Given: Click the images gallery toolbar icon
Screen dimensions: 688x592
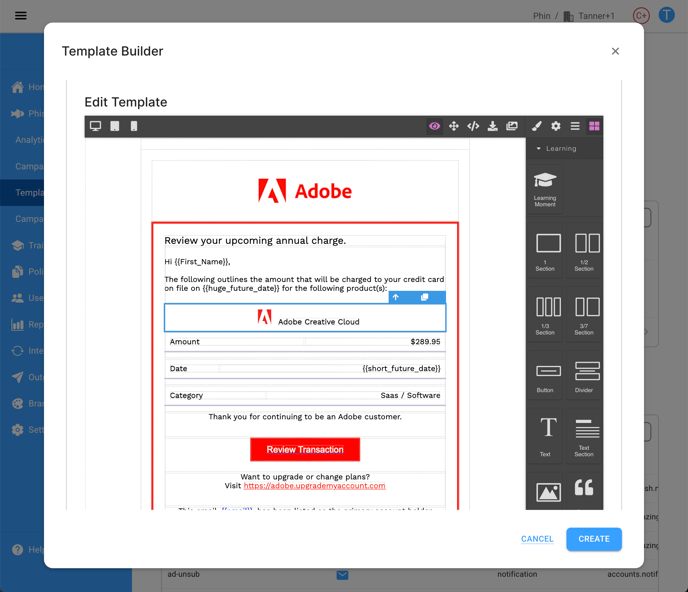Looking at the screenshot, I should point(512,126).
